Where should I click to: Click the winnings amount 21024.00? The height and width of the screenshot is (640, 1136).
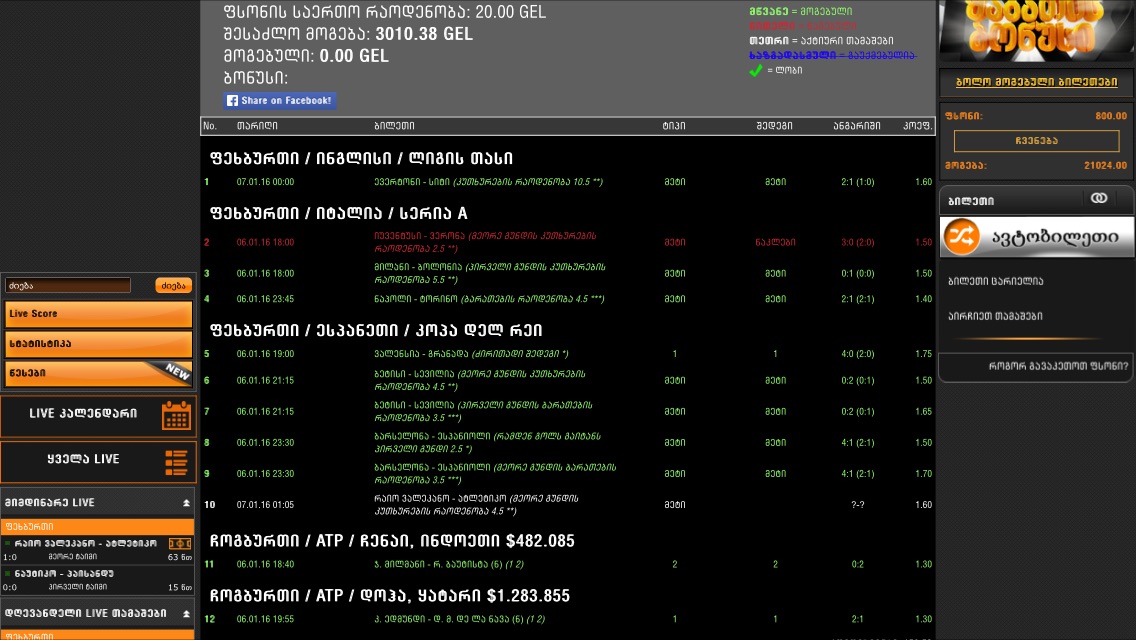pyautogui.click(x=1106, y=166)
